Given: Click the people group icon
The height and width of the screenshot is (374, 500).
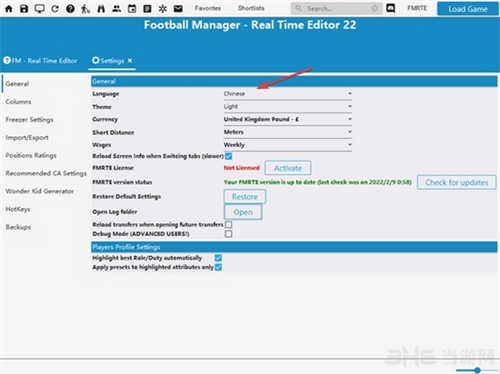Looking at the screenshot, I should click(117, 9).
